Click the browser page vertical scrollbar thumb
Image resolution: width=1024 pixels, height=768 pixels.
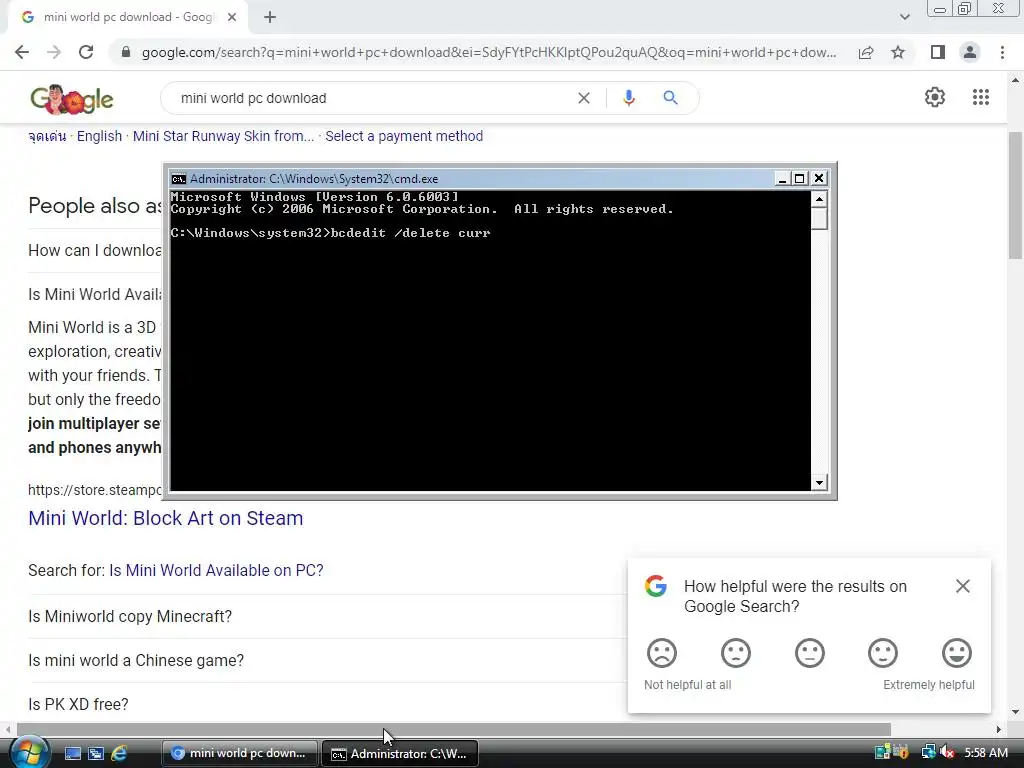(1015, 195)
